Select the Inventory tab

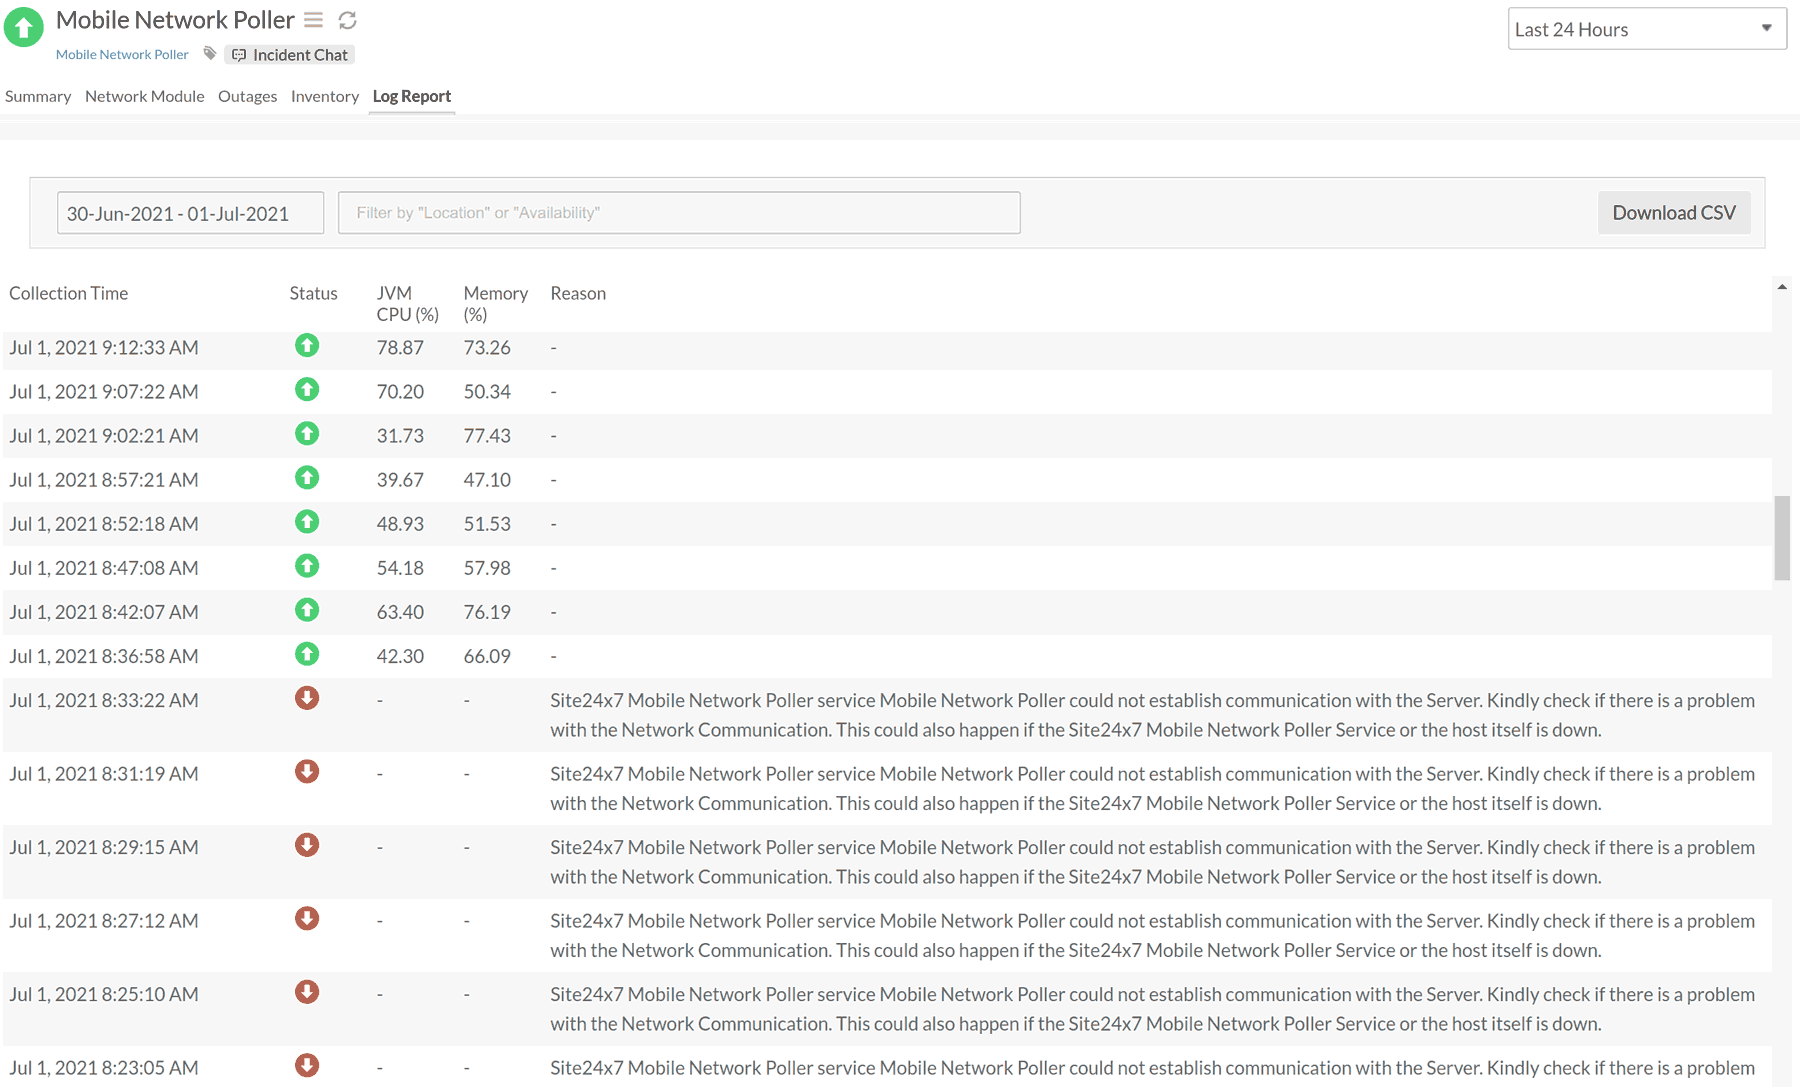coord(324,96)
